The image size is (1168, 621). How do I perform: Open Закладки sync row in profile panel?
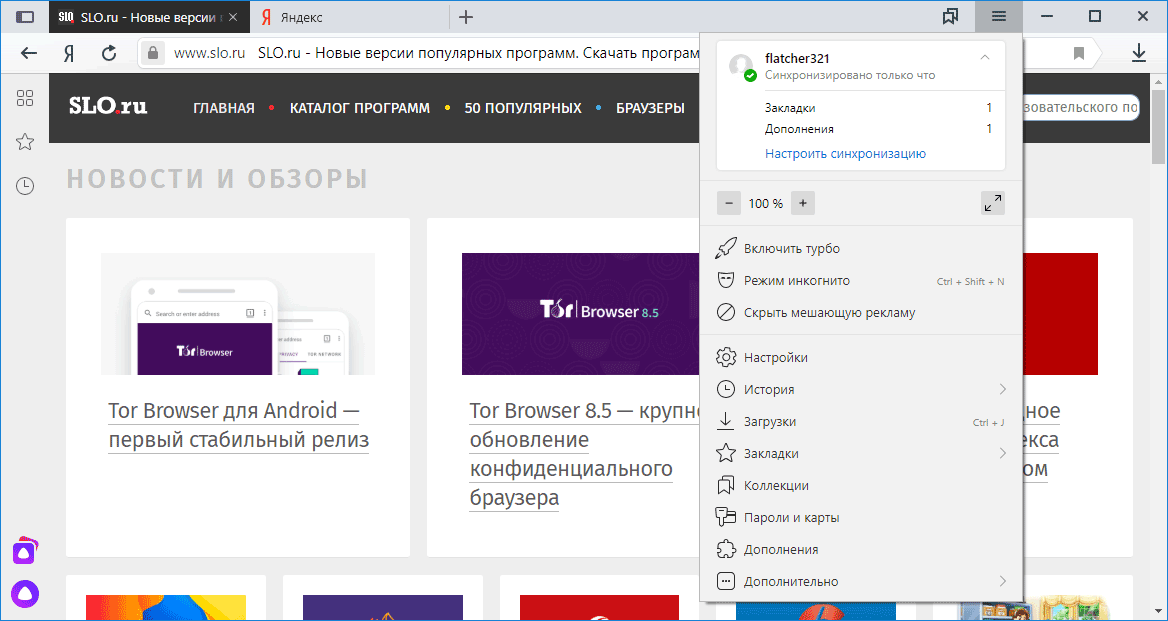878,108
